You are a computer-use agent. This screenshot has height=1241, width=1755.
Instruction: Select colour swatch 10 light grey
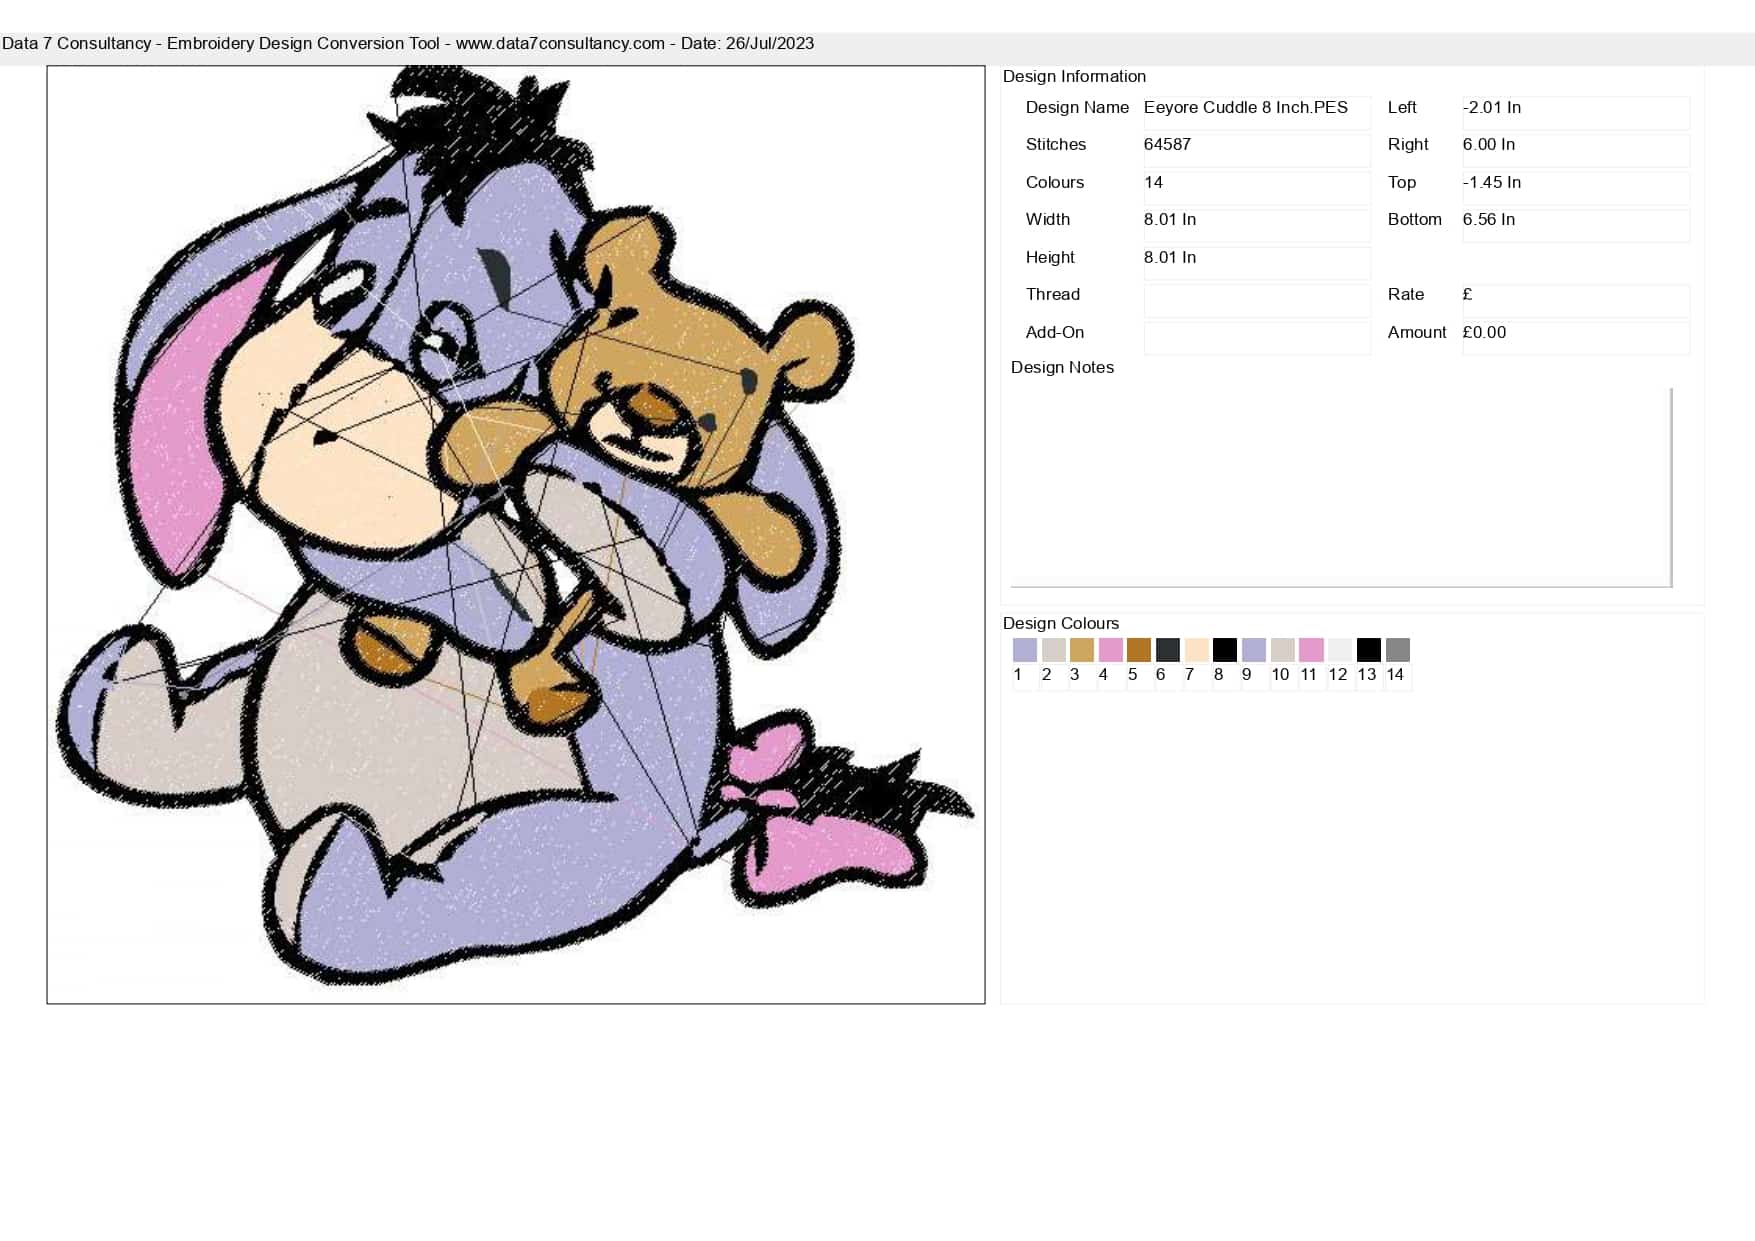1283,650
